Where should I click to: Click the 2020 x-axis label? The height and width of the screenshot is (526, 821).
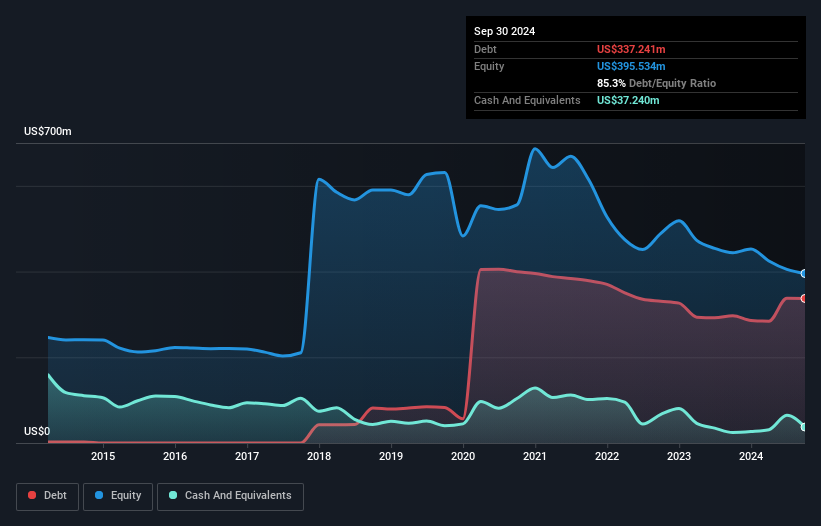pos(463,456)
